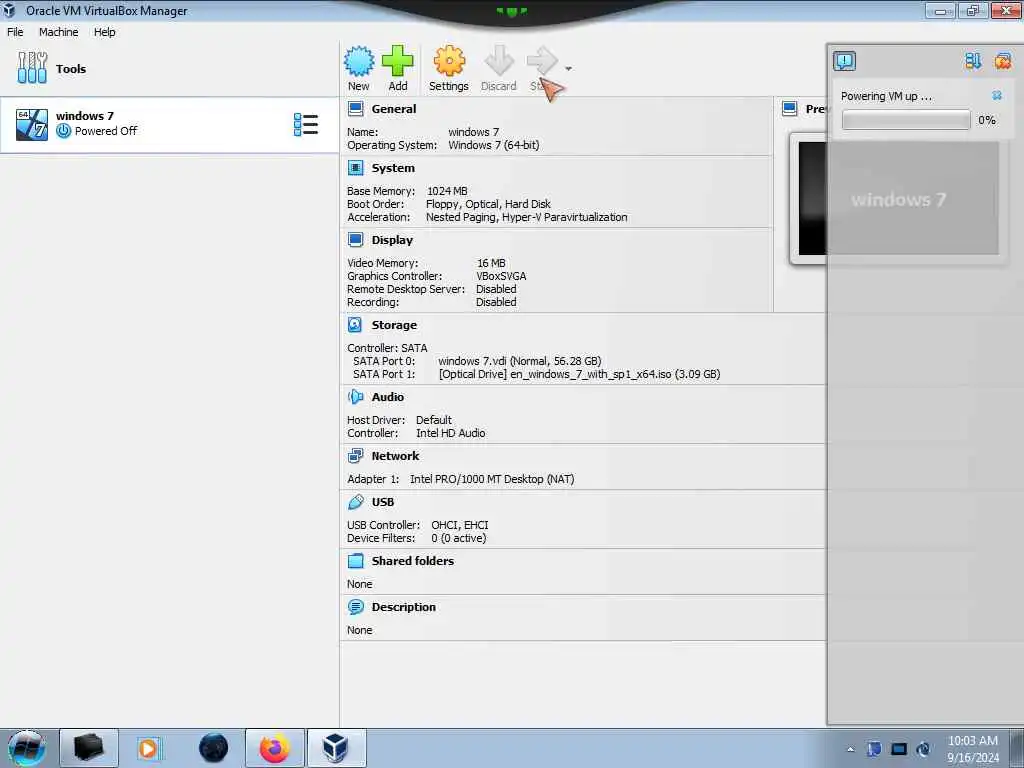Click the General section icon
1024x768 pixels.
[x=355, y=109]
